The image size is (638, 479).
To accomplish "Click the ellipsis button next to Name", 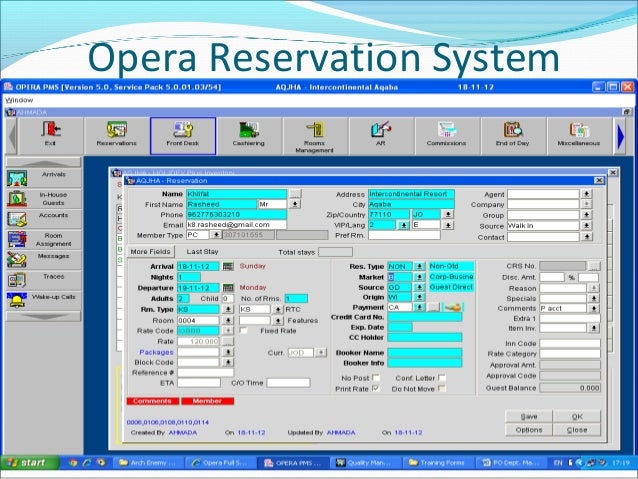I will coord(295,194).
